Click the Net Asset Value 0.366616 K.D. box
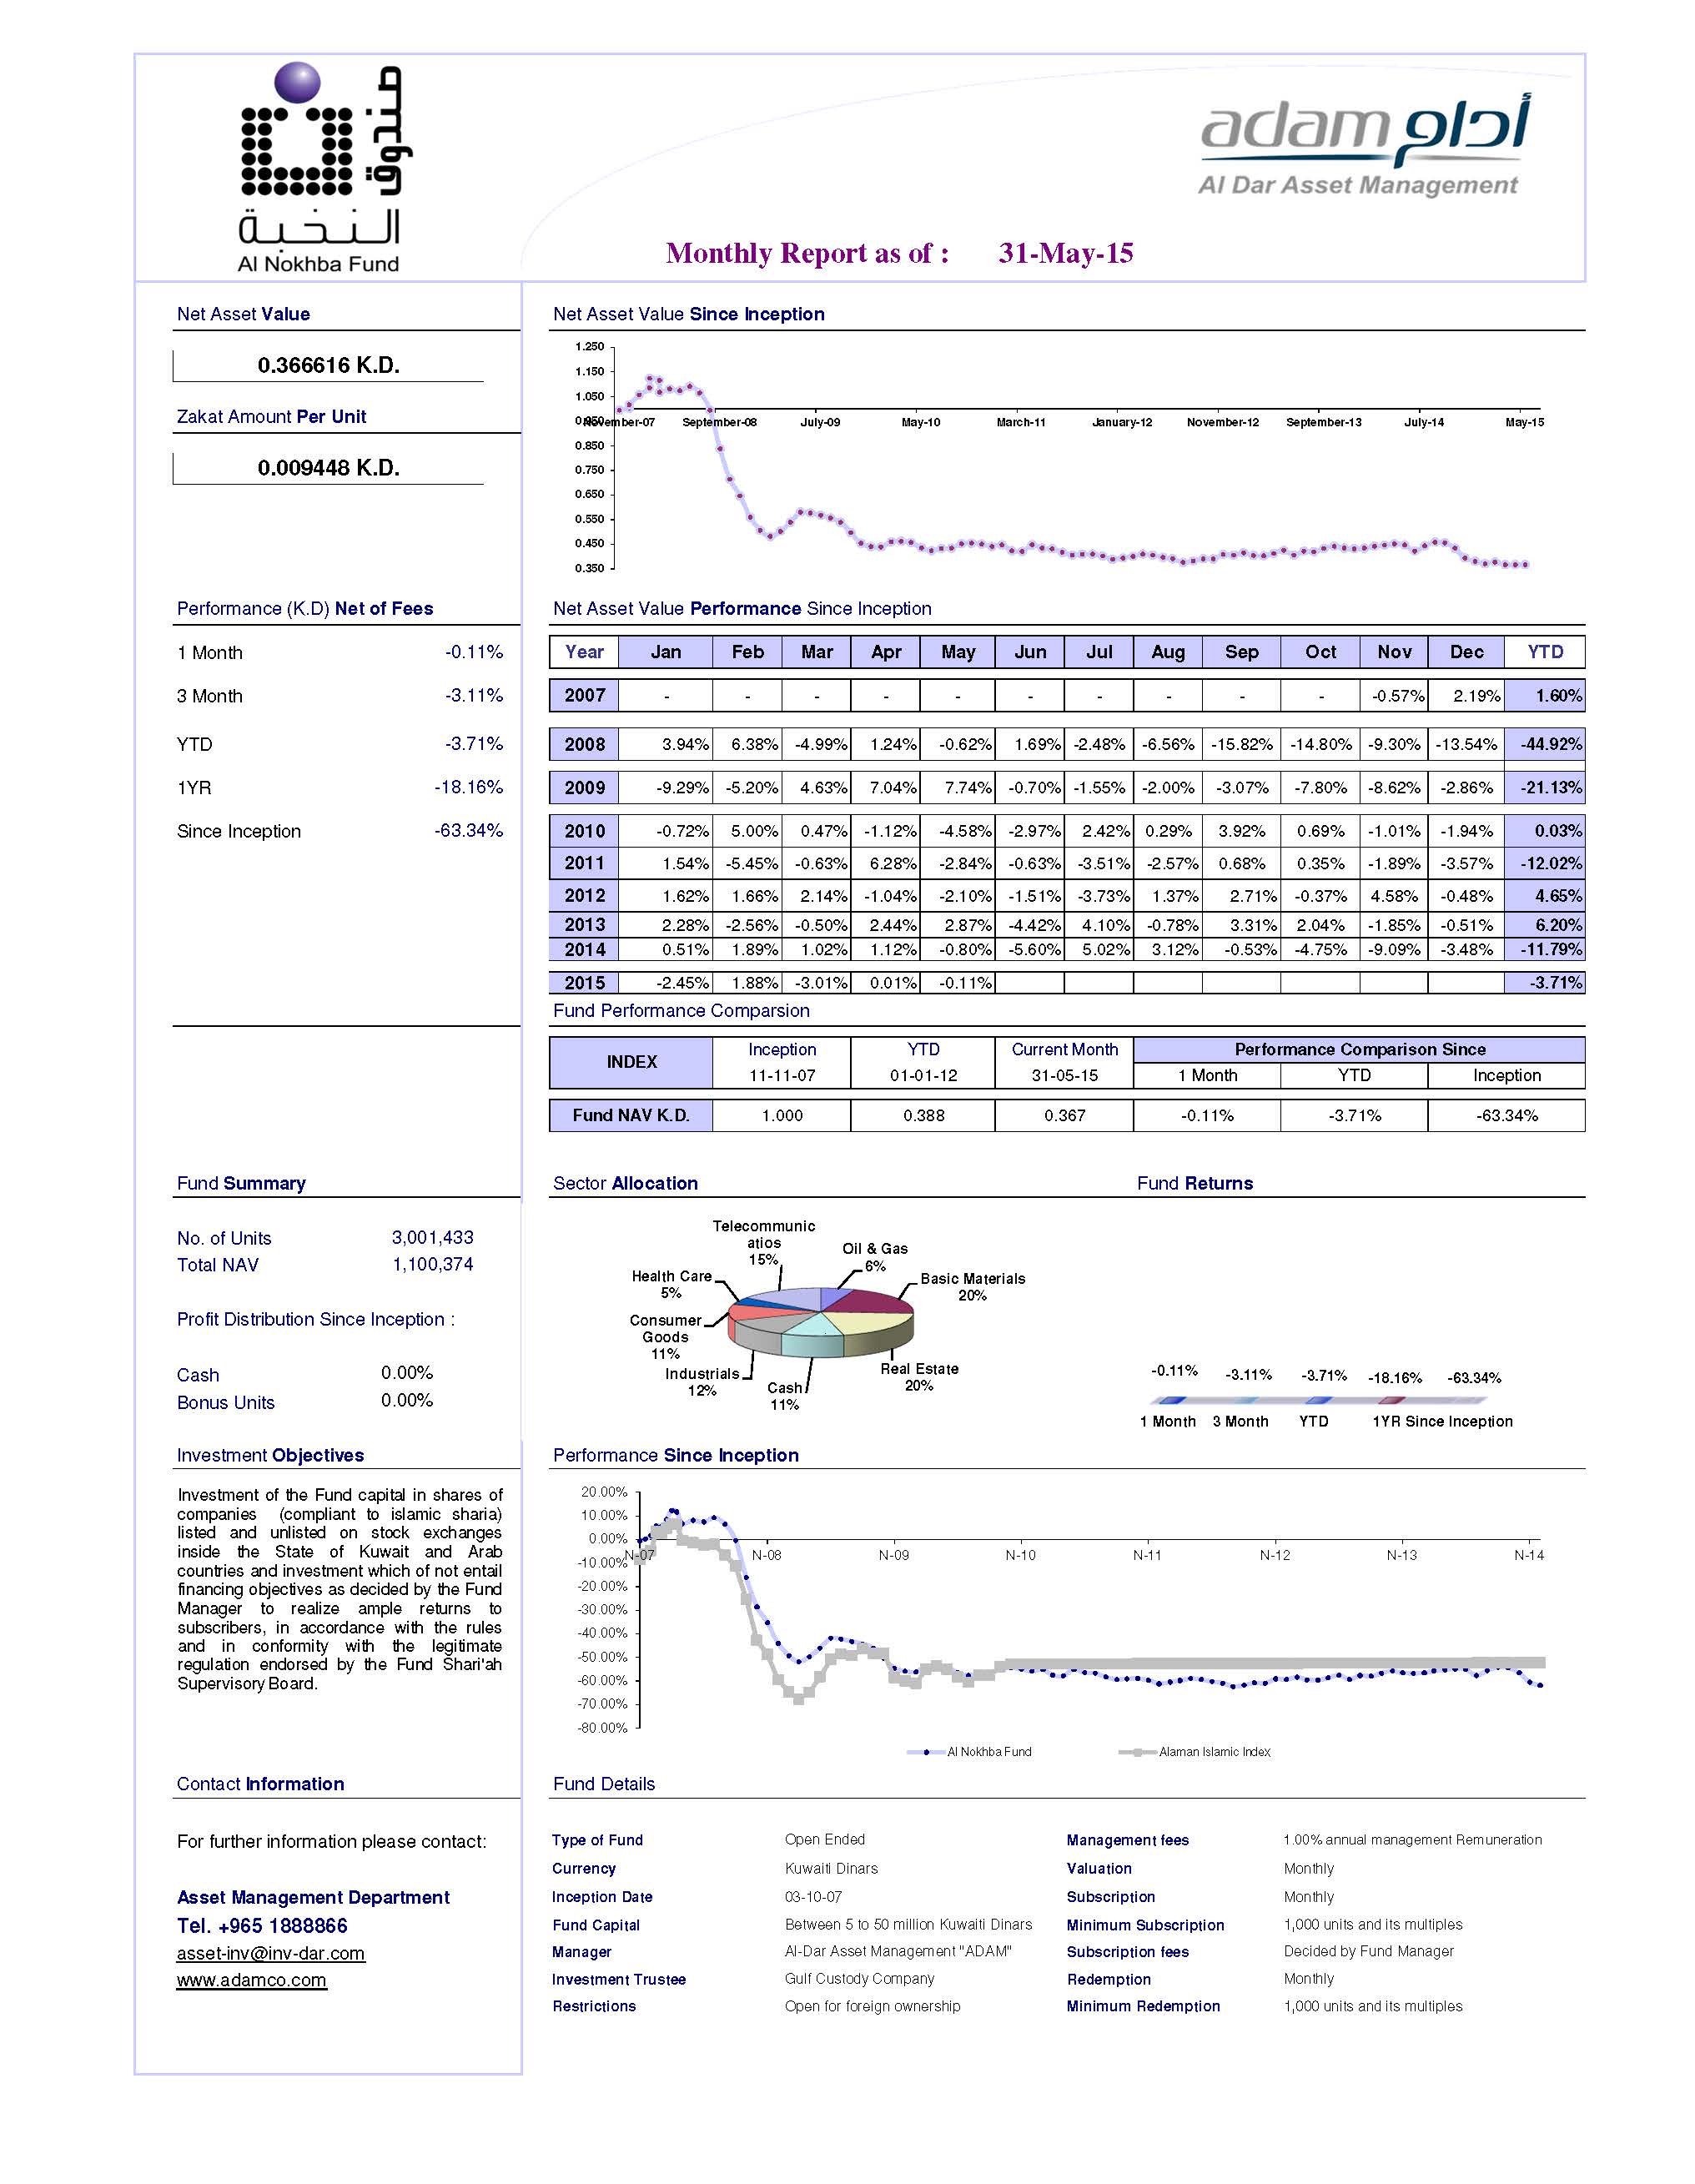The width and height of the screenshot is (1695, 2184). click(x=328, y=365)
